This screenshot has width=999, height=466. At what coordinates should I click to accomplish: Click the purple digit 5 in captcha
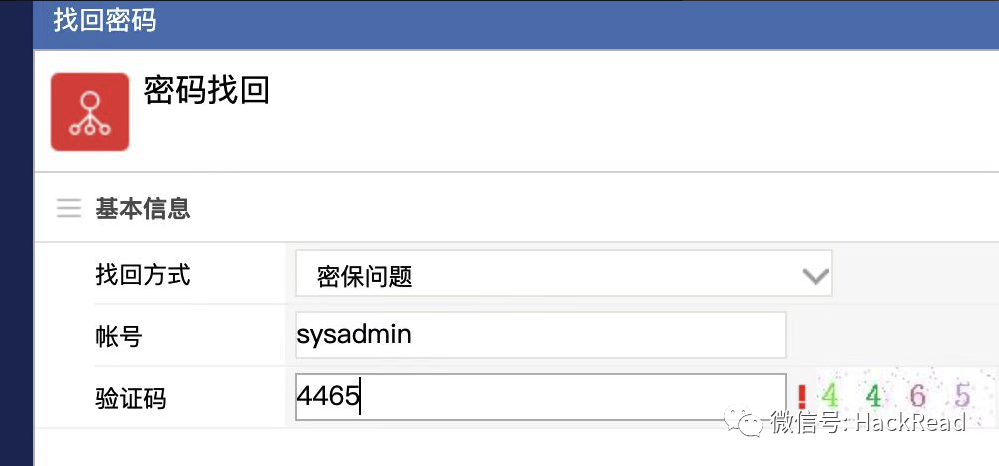point(962,396)
